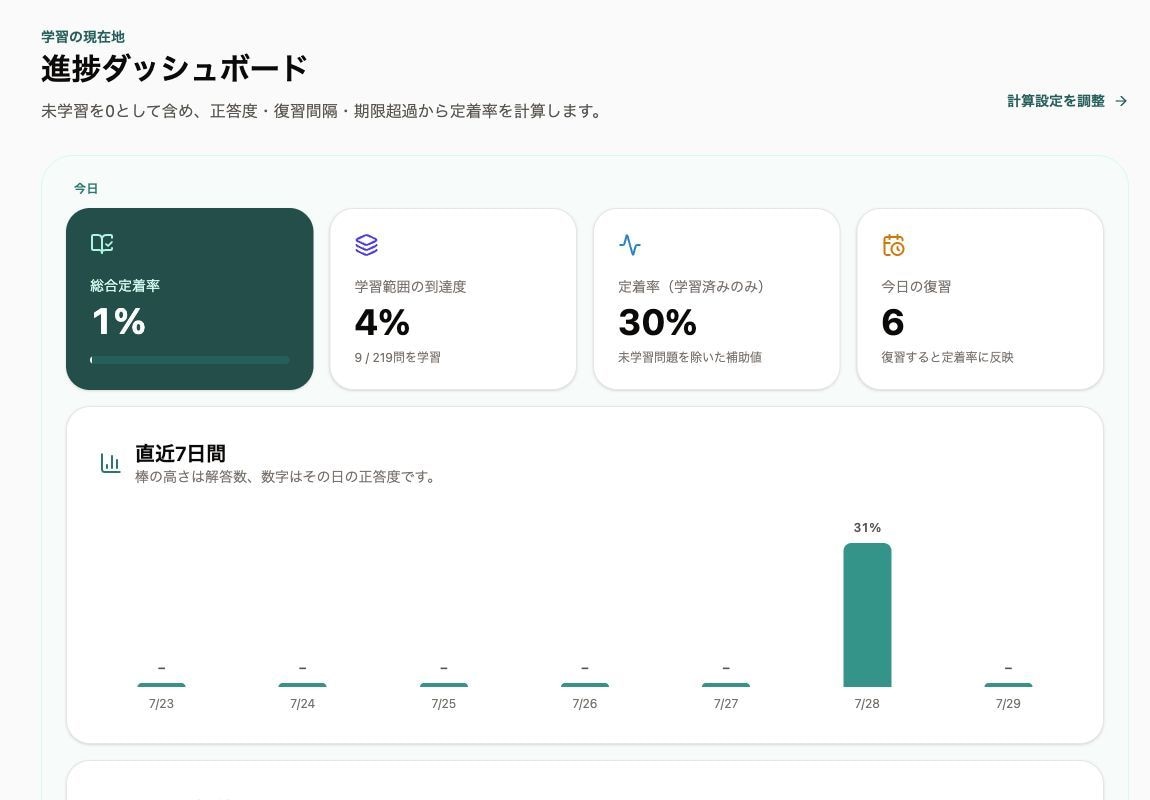This screenshot has height=800, width=1150.
Task: Click the 7/29 bar in the chart
Action: pyautogui.click(x=1008, y=685)
